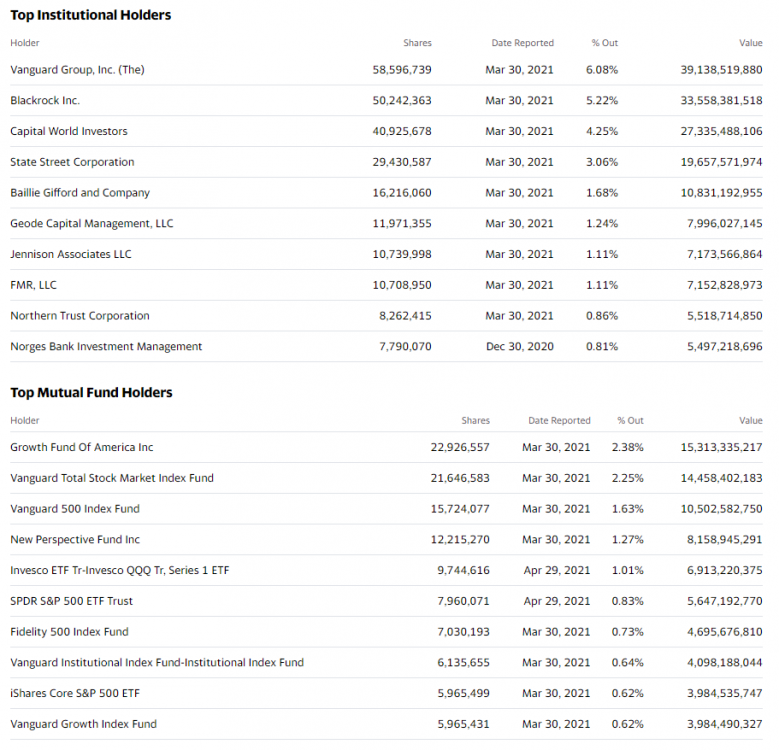Click Jennison Associates LLC holder
The height and width of the screenshot is (750, 779).
coord(70,254)
